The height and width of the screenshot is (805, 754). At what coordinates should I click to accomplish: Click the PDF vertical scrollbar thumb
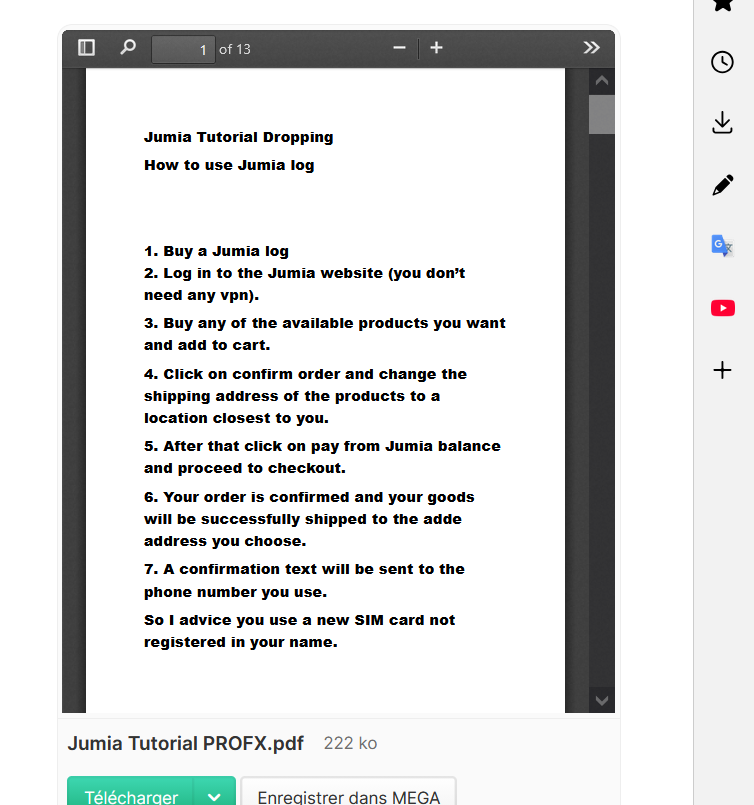[x=602, y=114]
